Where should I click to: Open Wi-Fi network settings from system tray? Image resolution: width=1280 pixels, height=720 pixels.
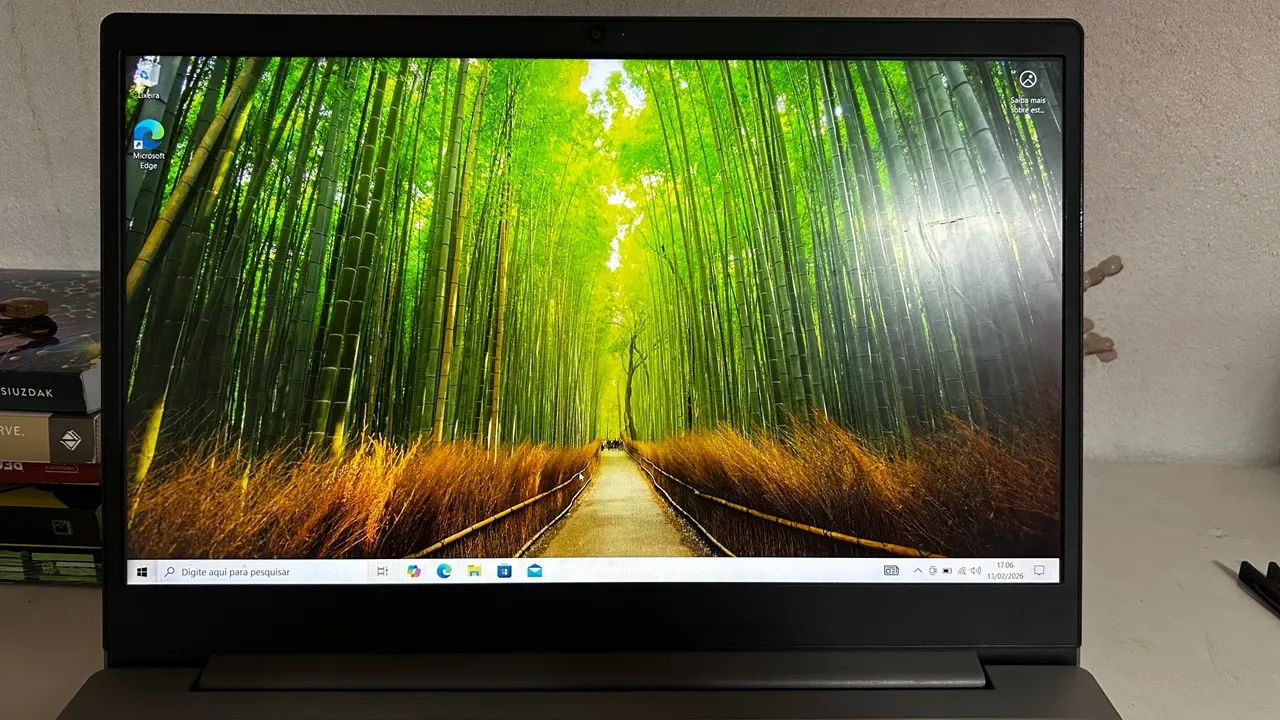pyautogui.click(x=962, y=571)
